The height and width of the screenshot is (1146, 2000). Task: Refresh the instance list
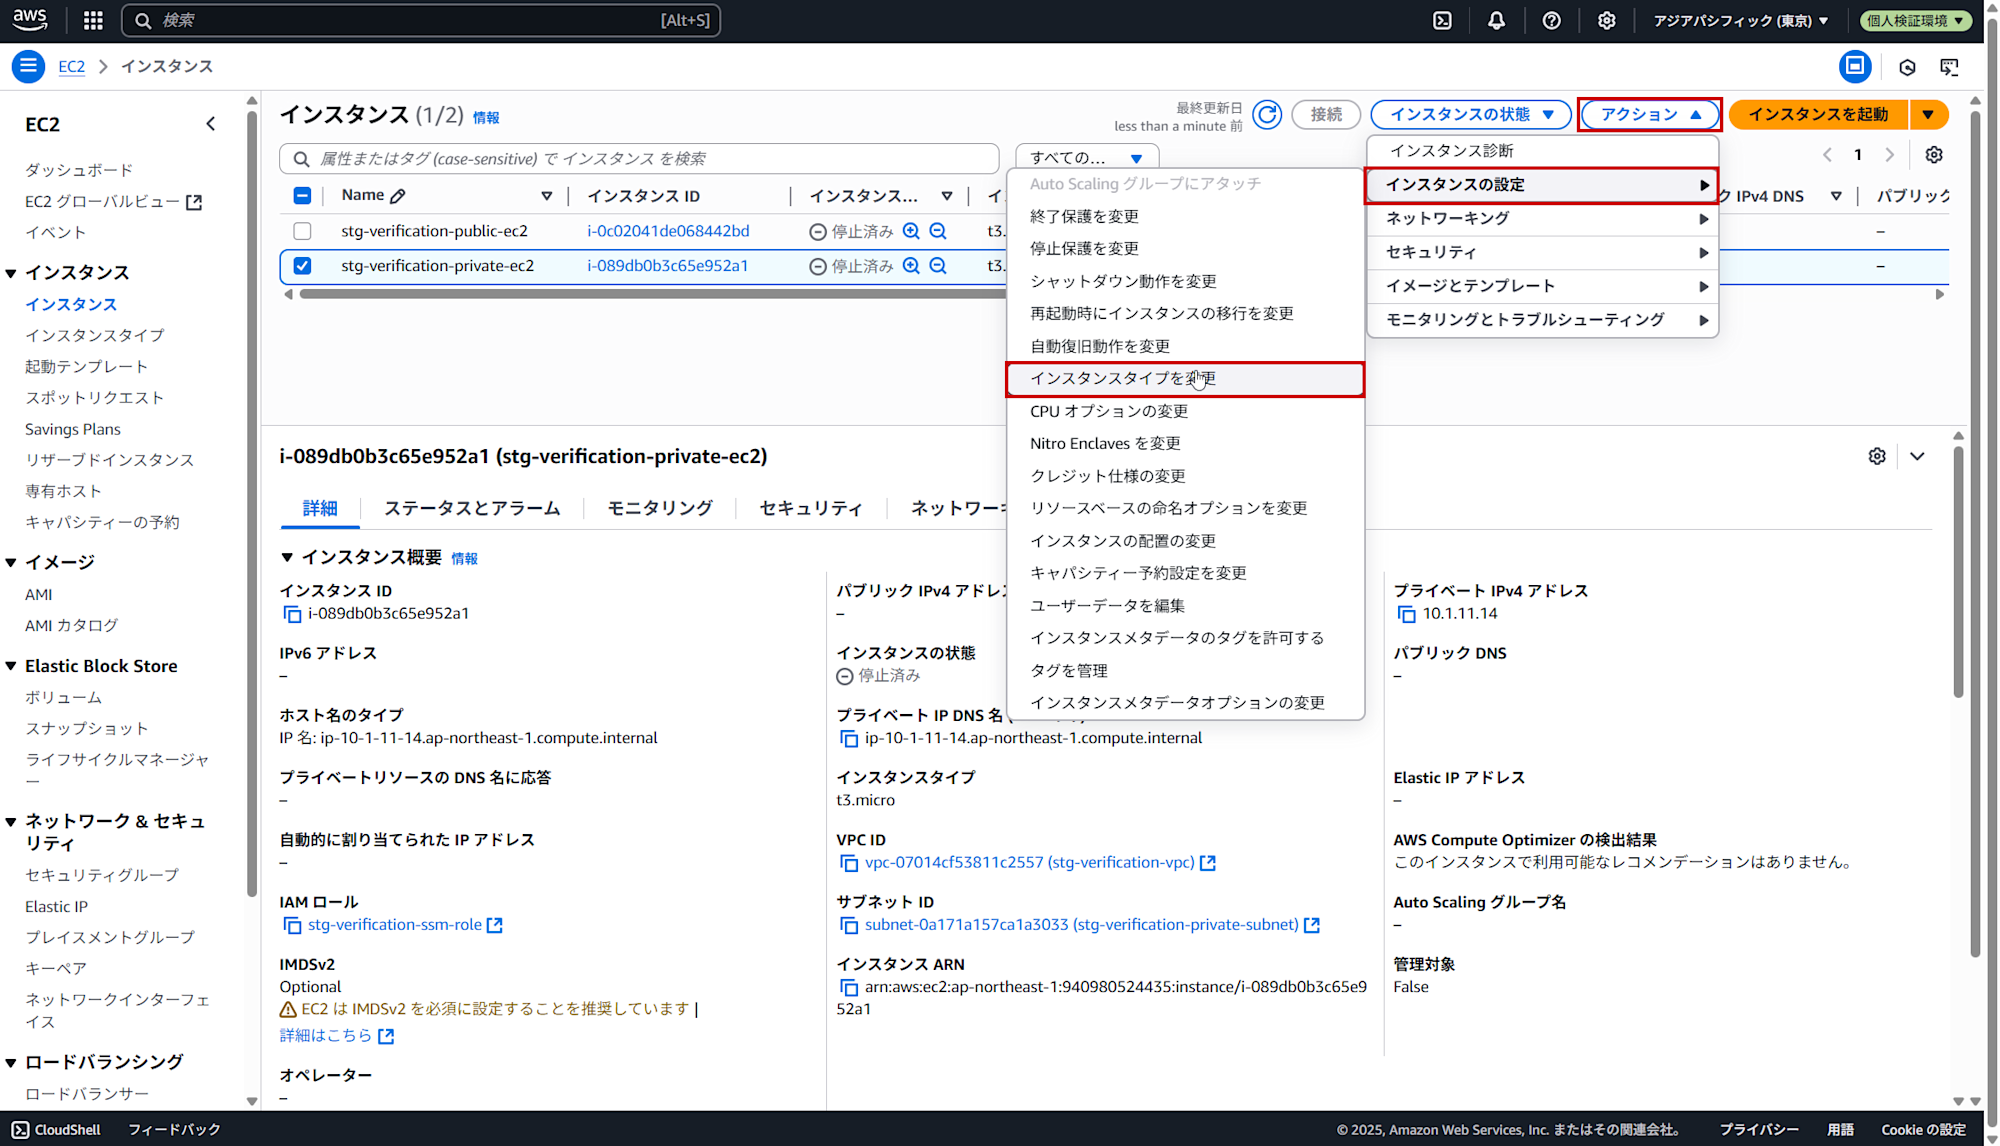1267,115
